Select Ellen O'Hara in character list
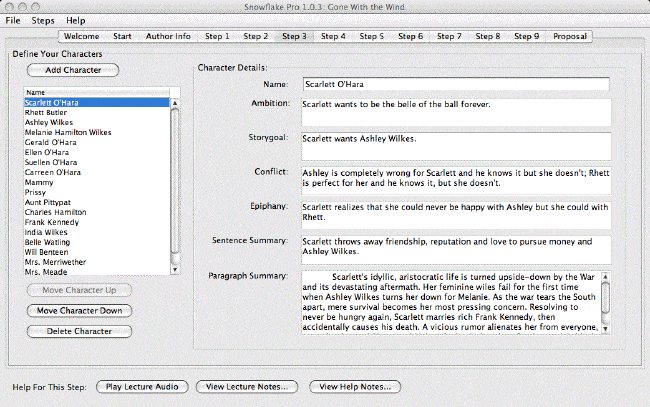The width and height of the screenshot is (650, 407). click(97, 152)
